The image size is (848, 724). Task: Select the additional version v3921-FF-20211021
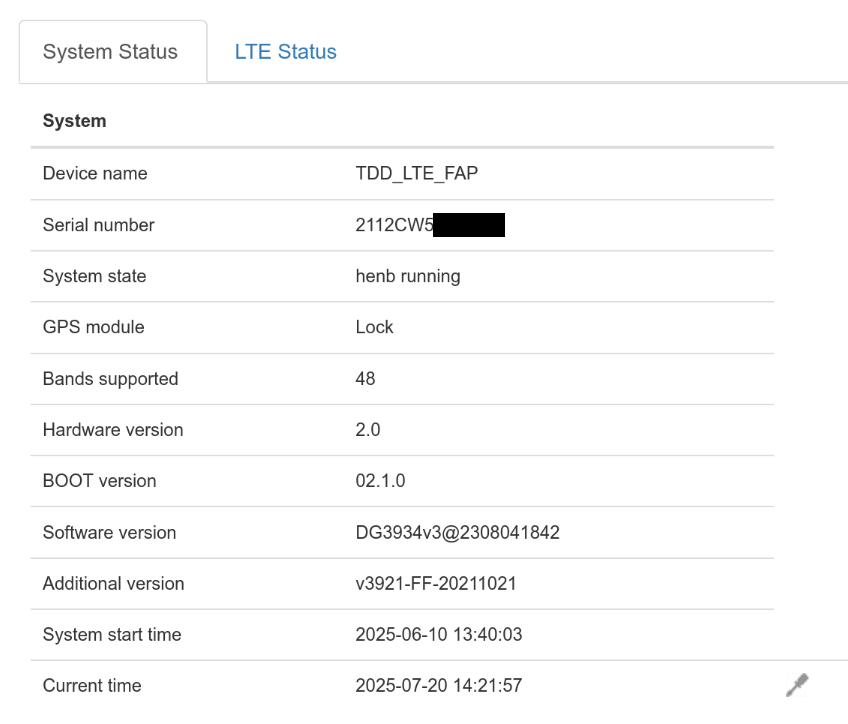click(x=436, y=583)
